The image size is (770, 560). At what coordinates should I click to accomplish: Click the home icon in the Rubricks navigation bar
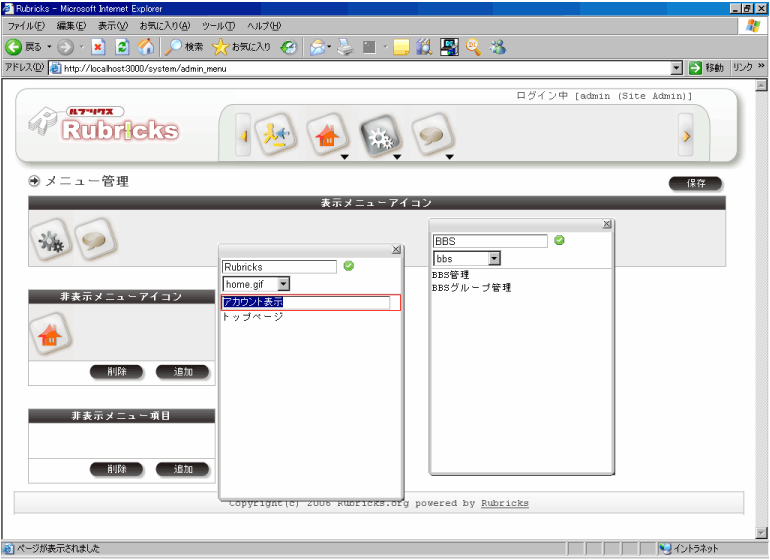click(x=325, y=135)
